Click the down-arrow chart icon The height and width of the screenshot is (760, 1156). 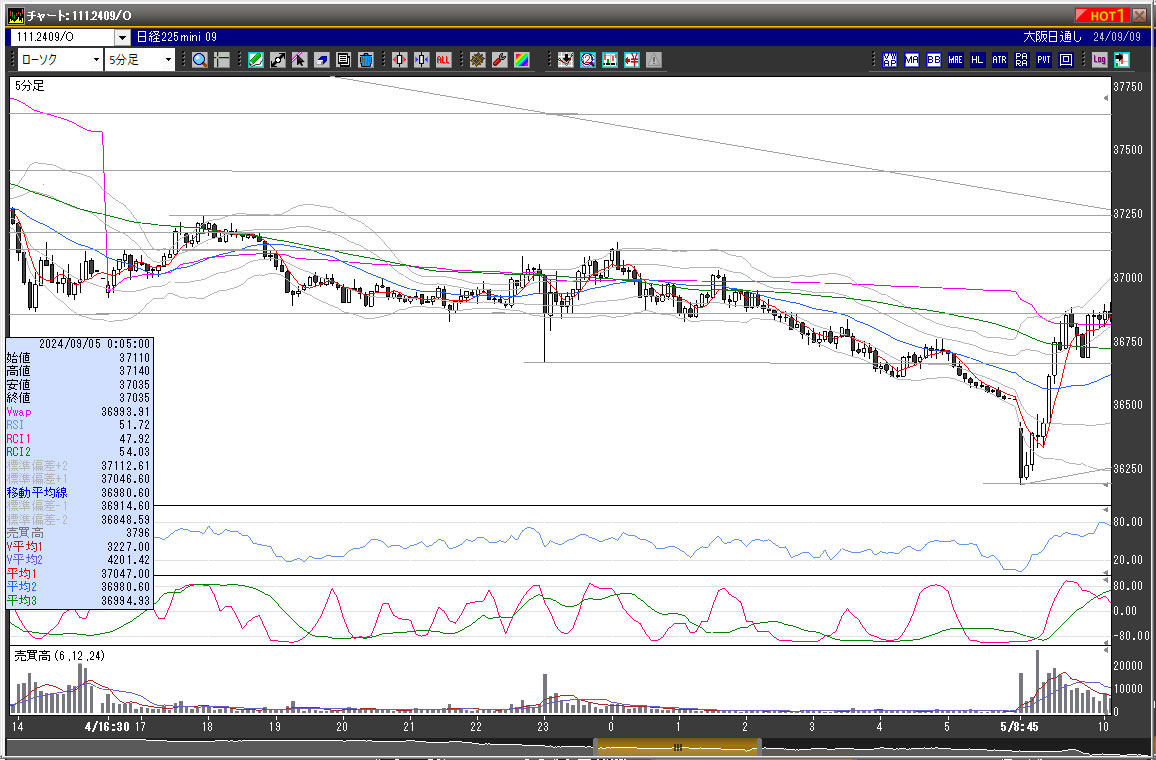click(565, 60)
